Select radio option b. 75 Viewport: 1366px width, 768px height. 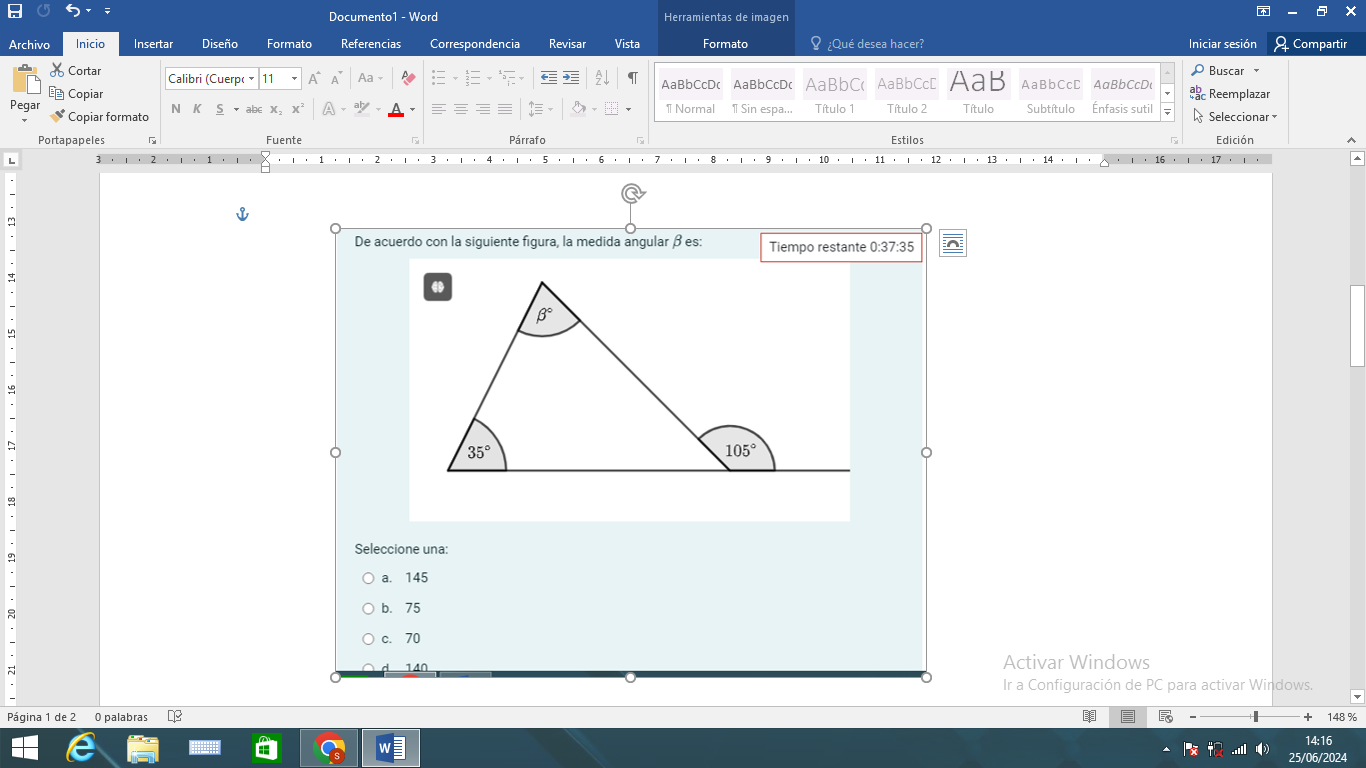coord(368,608)
